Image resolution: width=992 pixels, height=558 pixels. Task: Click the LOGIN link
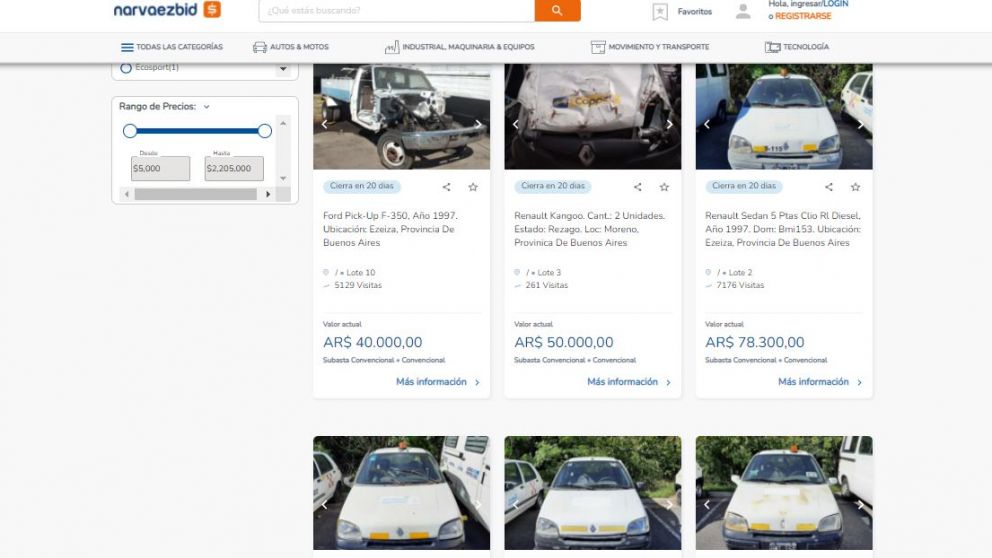[835, 4]
